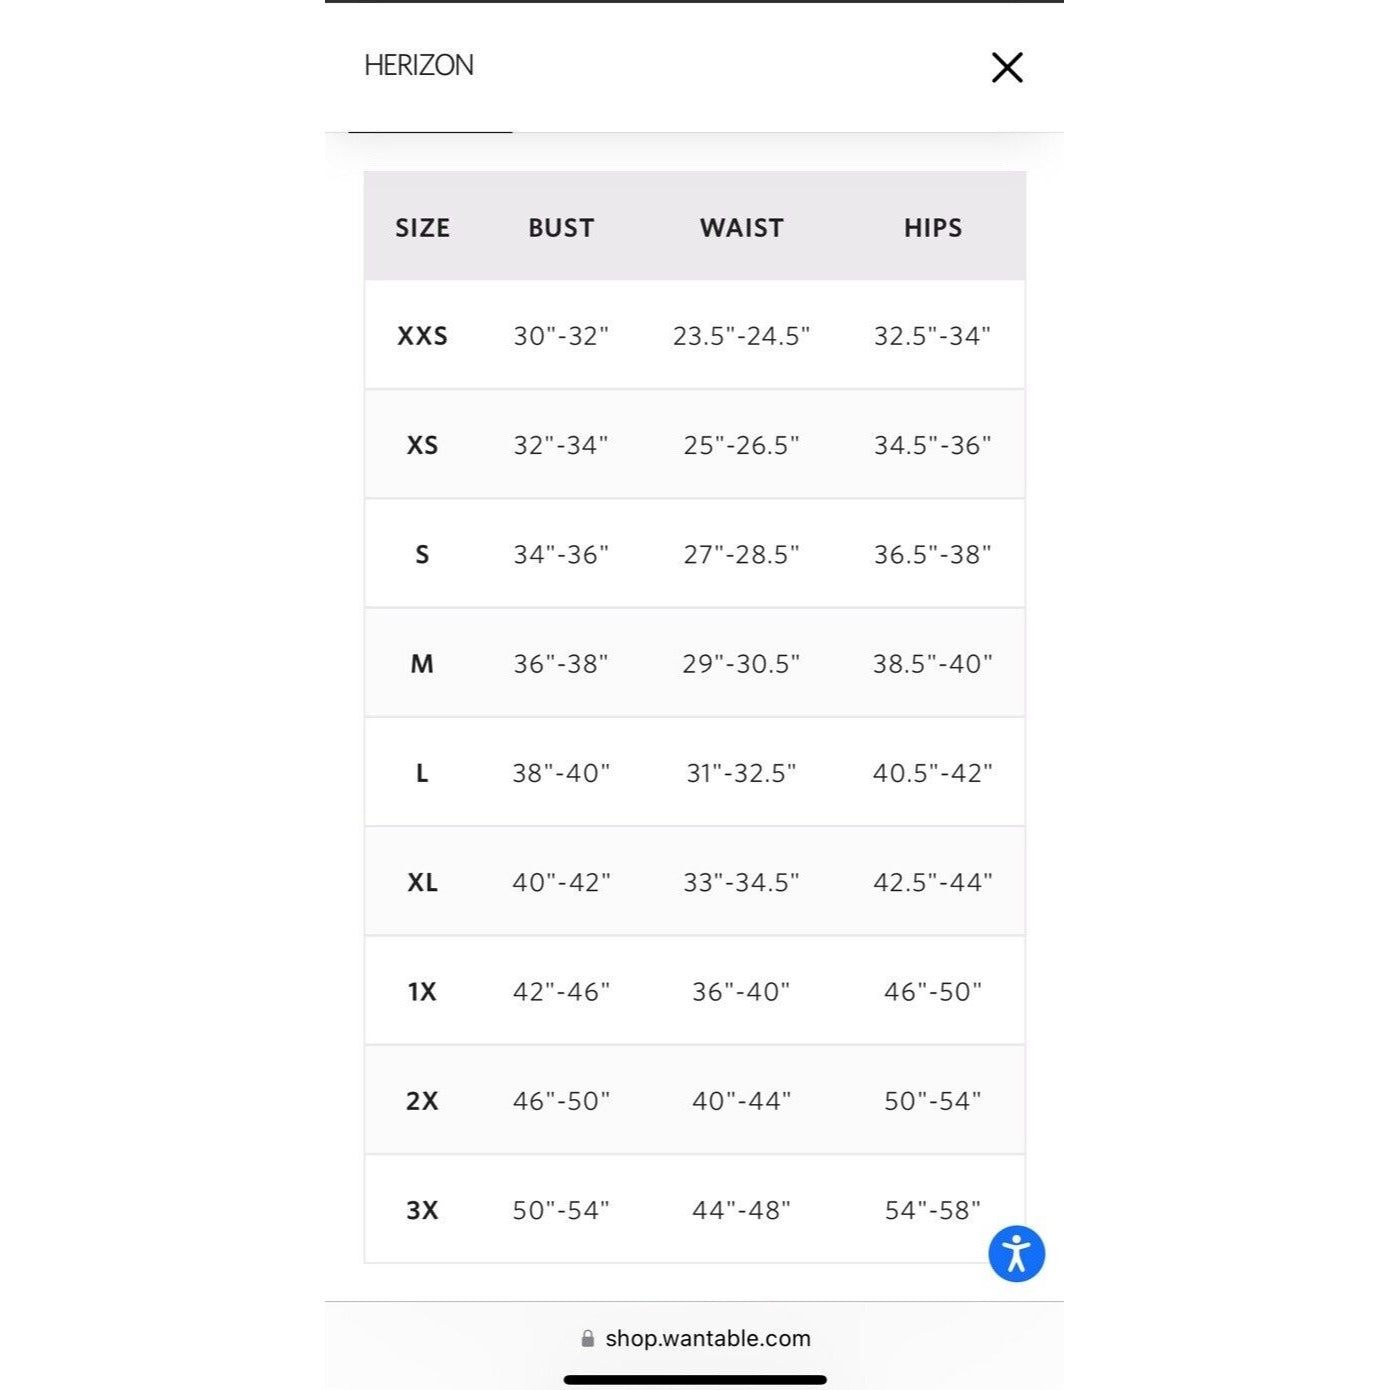Select the 3X size row label
The width and height of the screenshot is (1390, 1390).
(422, 1211)
